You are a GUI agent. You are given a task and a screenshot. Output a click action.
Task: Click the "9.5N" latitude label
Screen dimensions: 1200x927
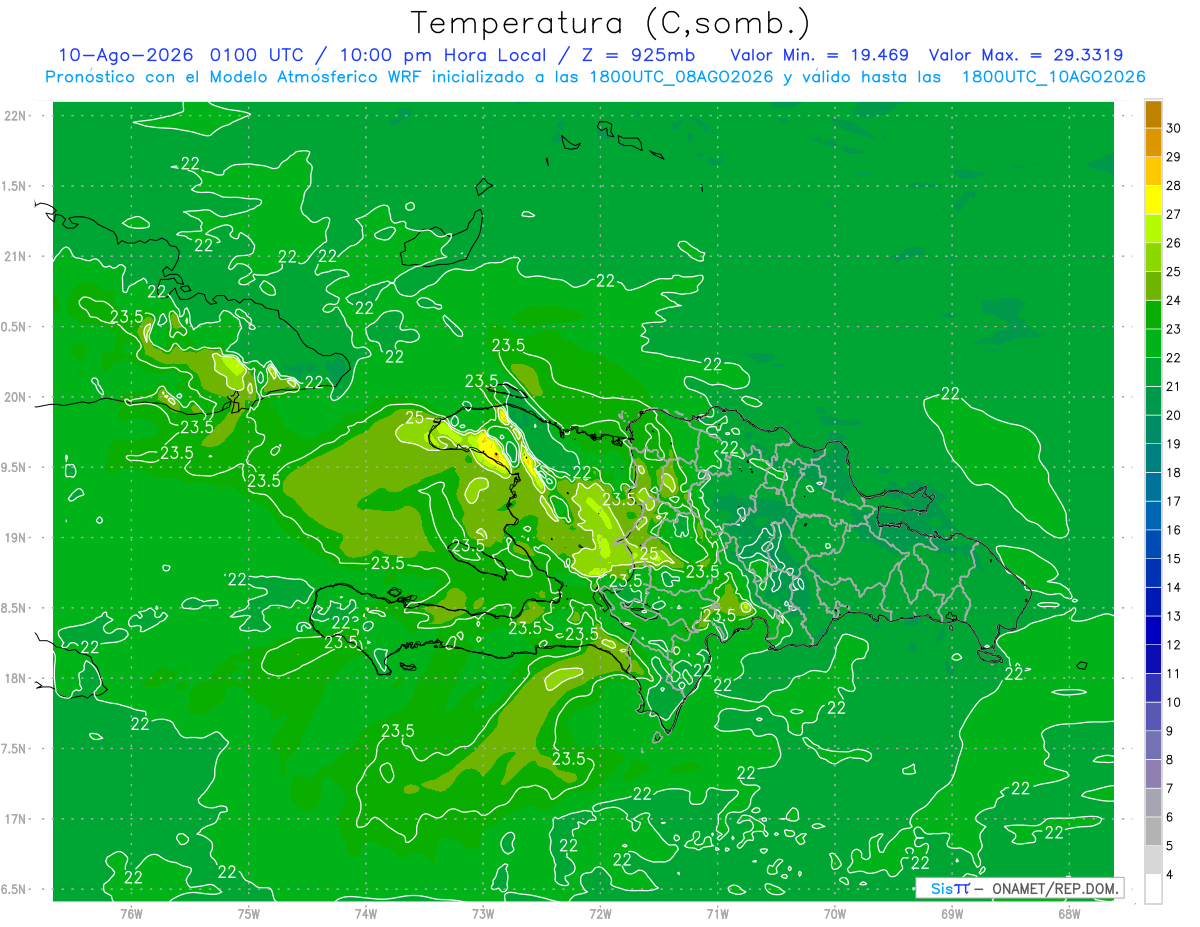click(15, 467)
